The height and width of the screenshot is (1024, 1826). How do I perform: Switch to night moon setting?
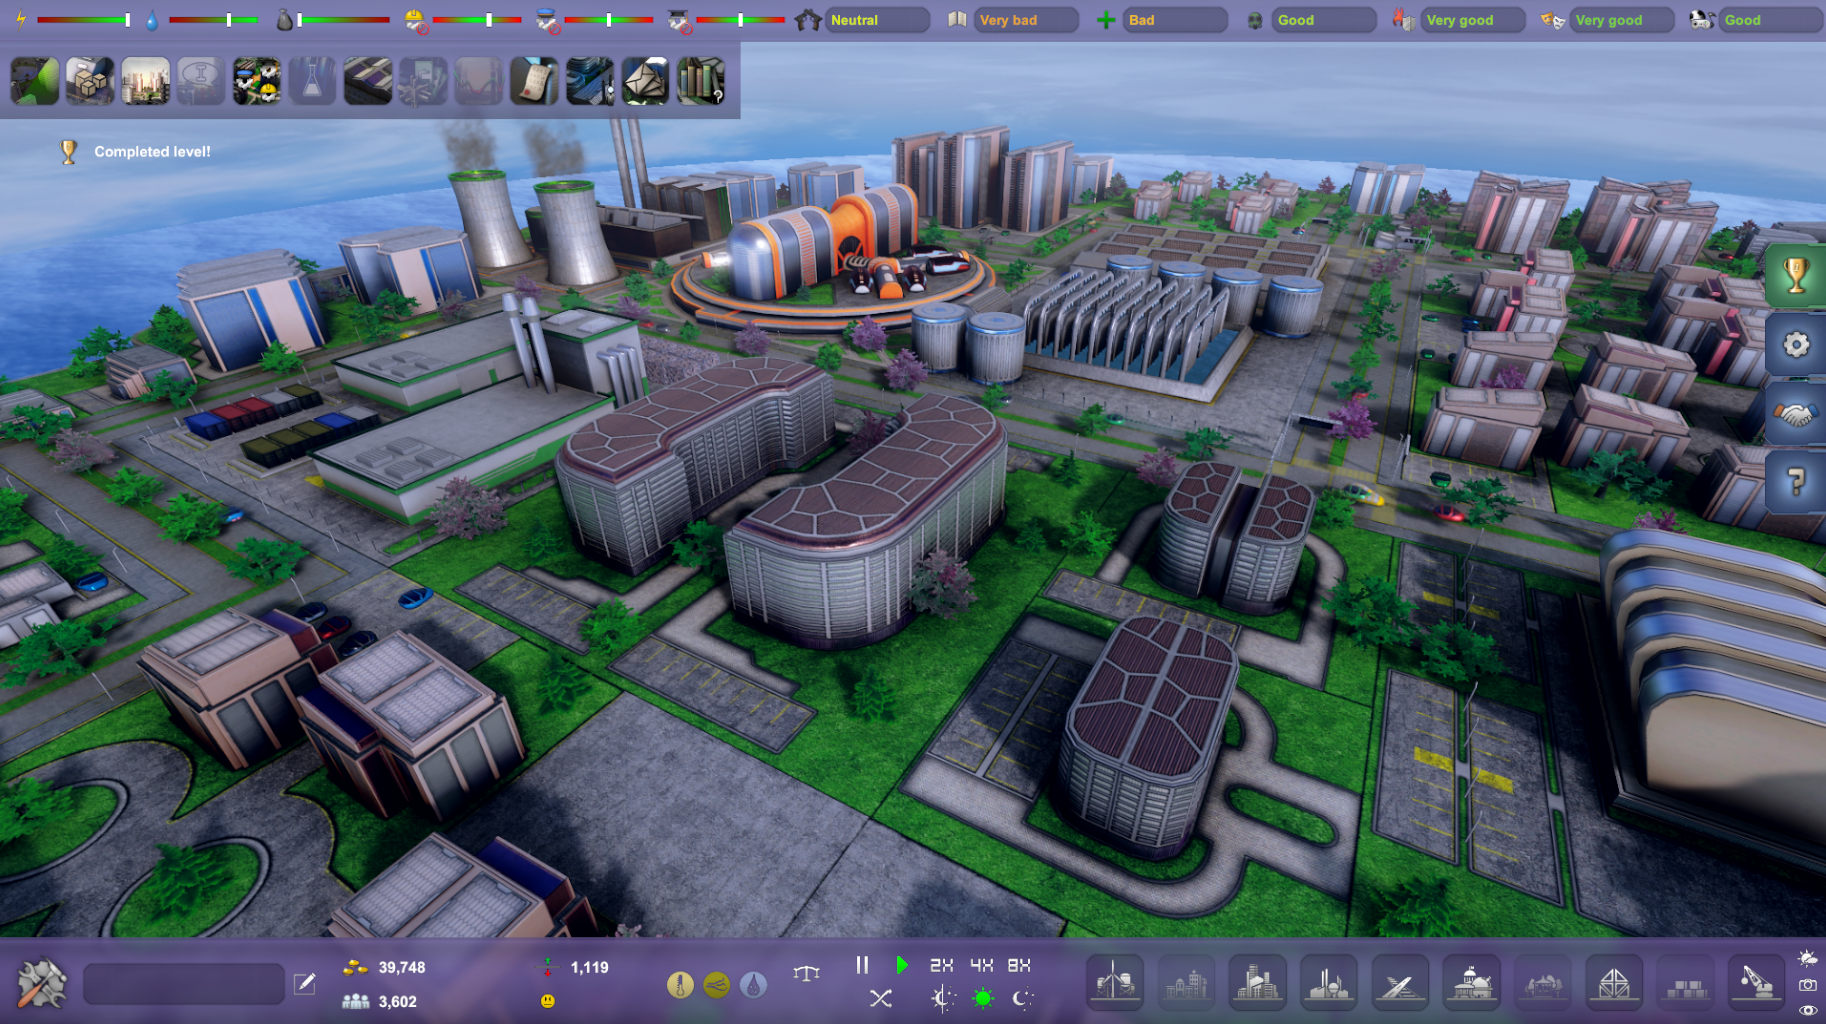(x=1021, y=998)
